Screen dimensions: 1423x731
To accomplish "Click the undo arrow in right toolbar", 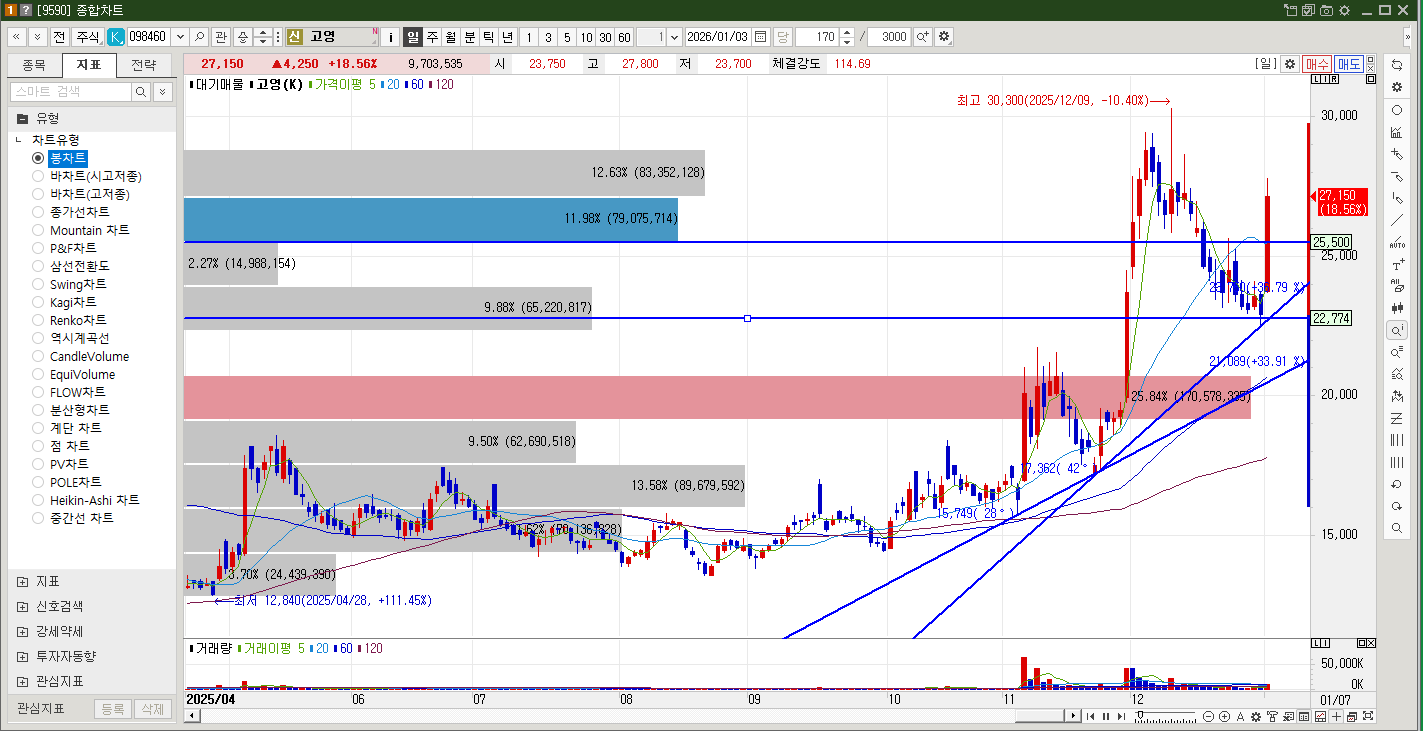I will point(1397,484).
